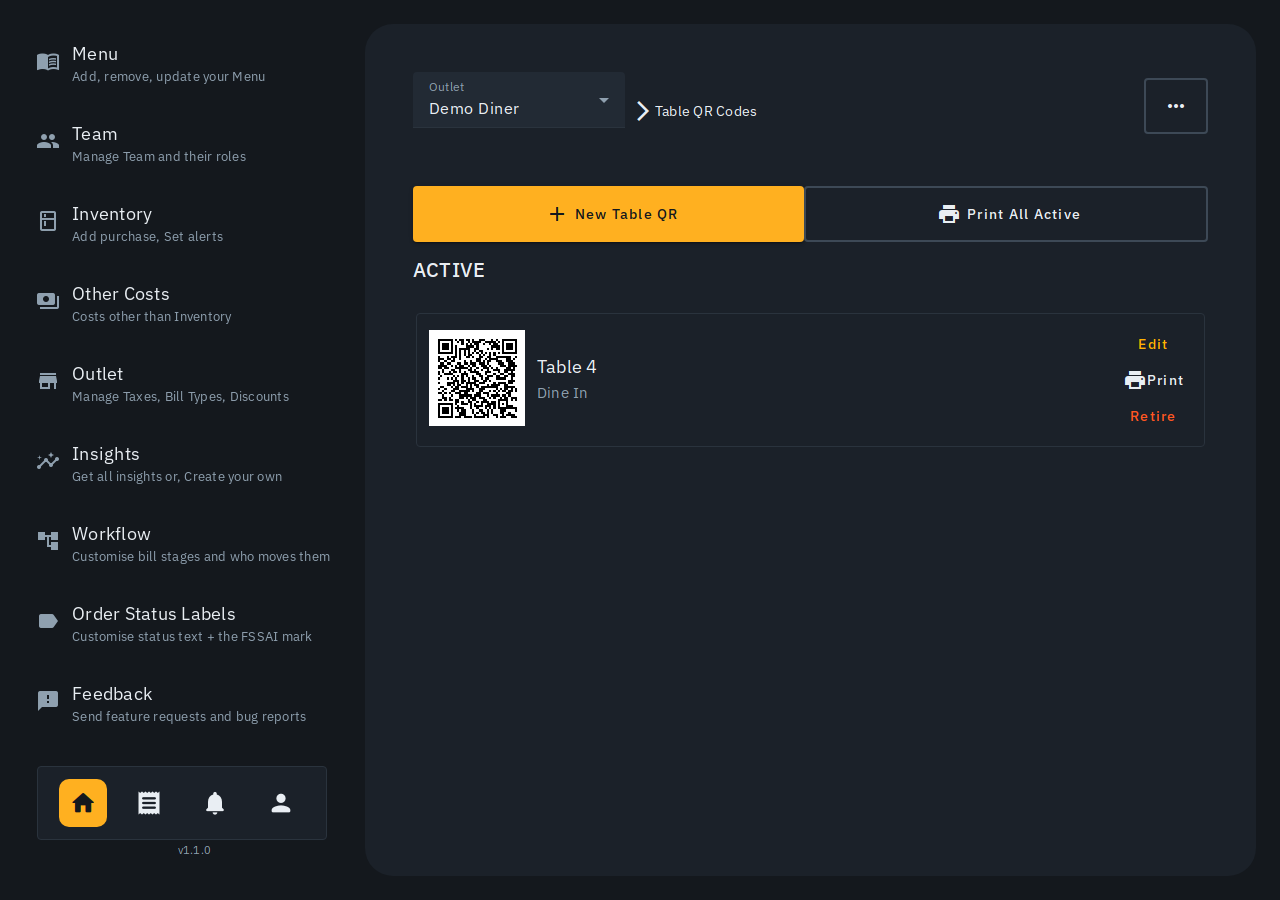Image resolution: width=1280 pixels, height=900 pixels.
Task: Click the Table 4 QR code image
Action: click(477, 378)
